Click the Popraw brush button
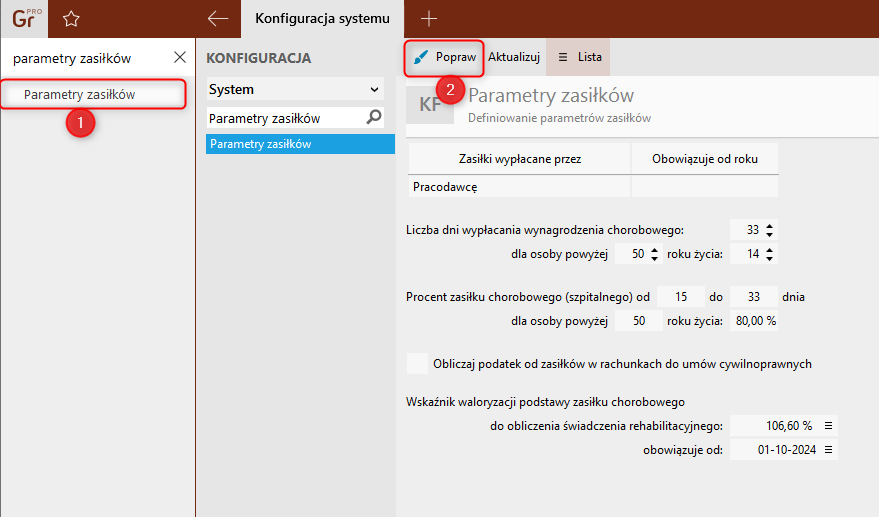This screenshot has height=517, width=879. point(444,57)
